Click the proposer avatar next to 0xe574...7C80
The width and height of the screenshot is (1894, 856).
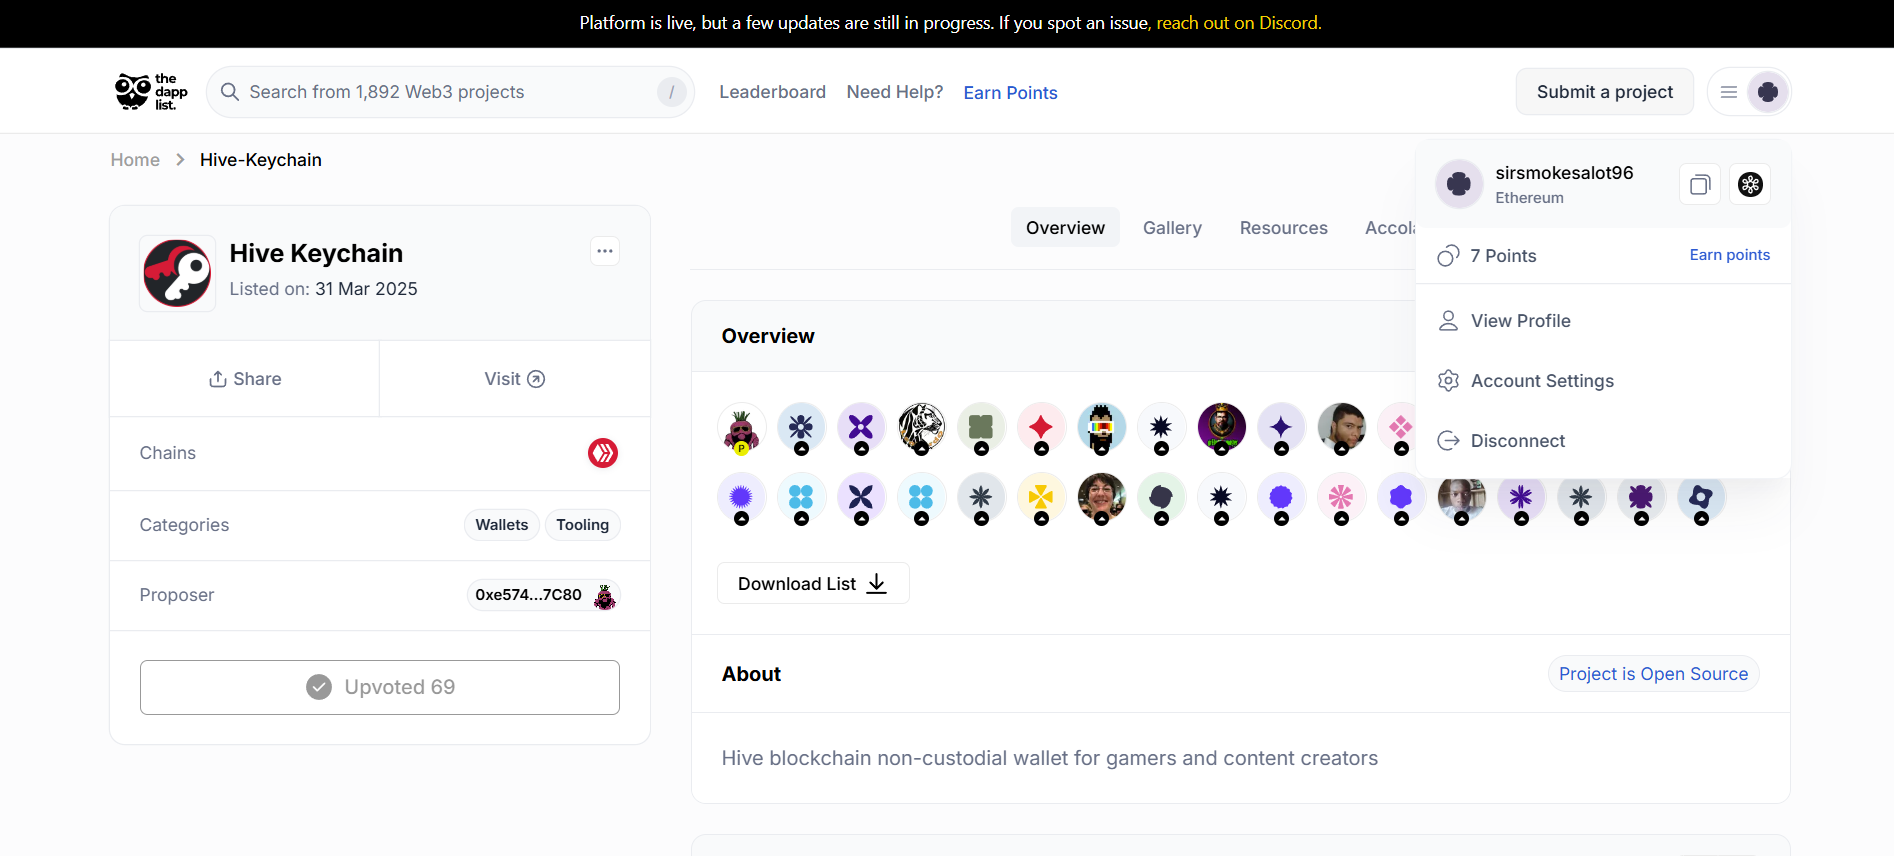605,596
